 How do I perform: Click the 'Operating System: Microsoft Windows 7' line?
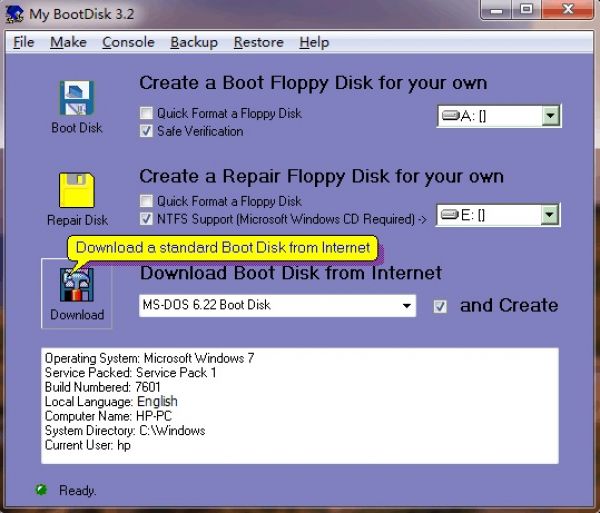coord(149,358)
